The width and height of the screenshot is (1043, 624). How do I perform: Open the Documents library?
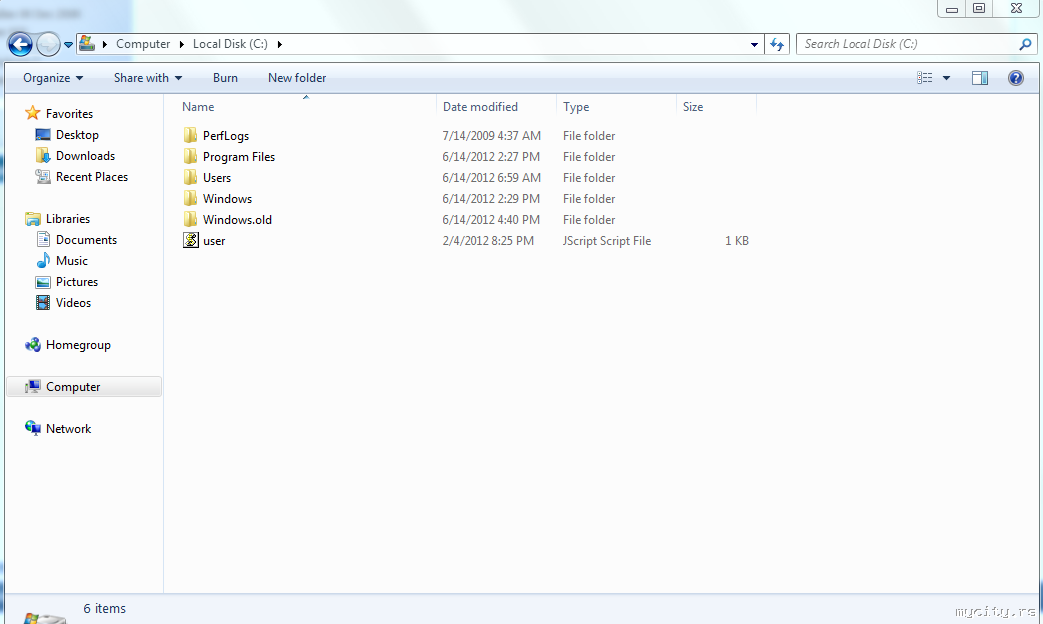point(86,240)
